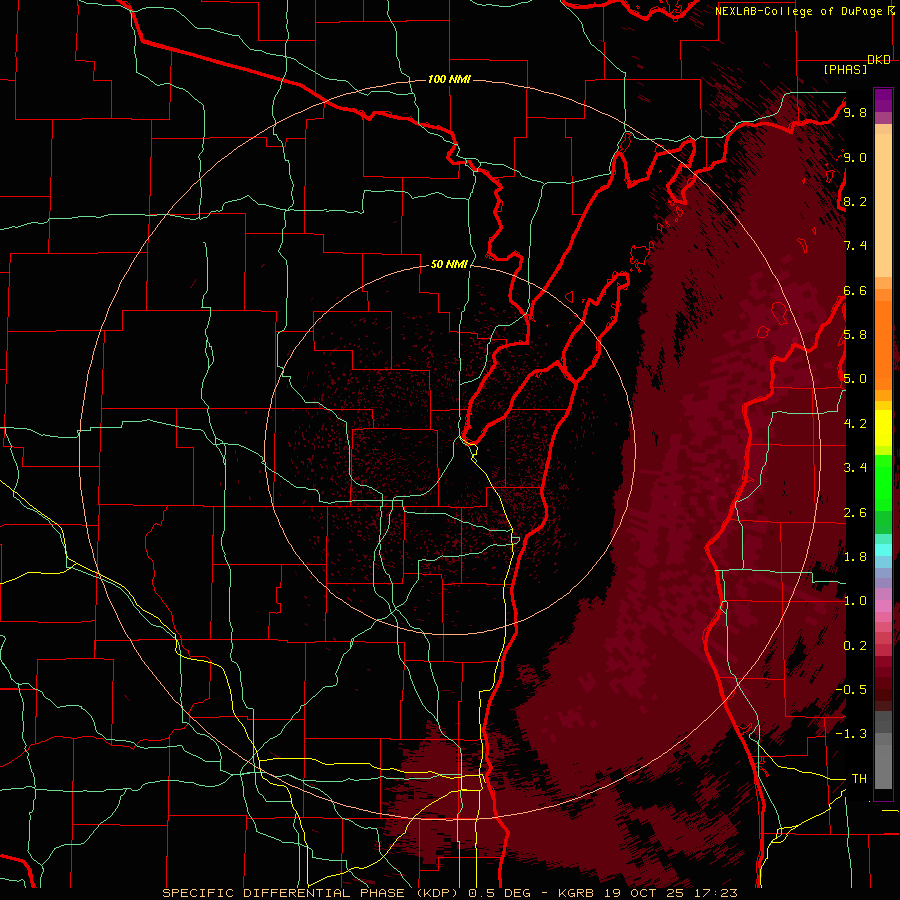Click the 5.0 value on the scale
900x900 pixels.
click(x=855, y=379)
